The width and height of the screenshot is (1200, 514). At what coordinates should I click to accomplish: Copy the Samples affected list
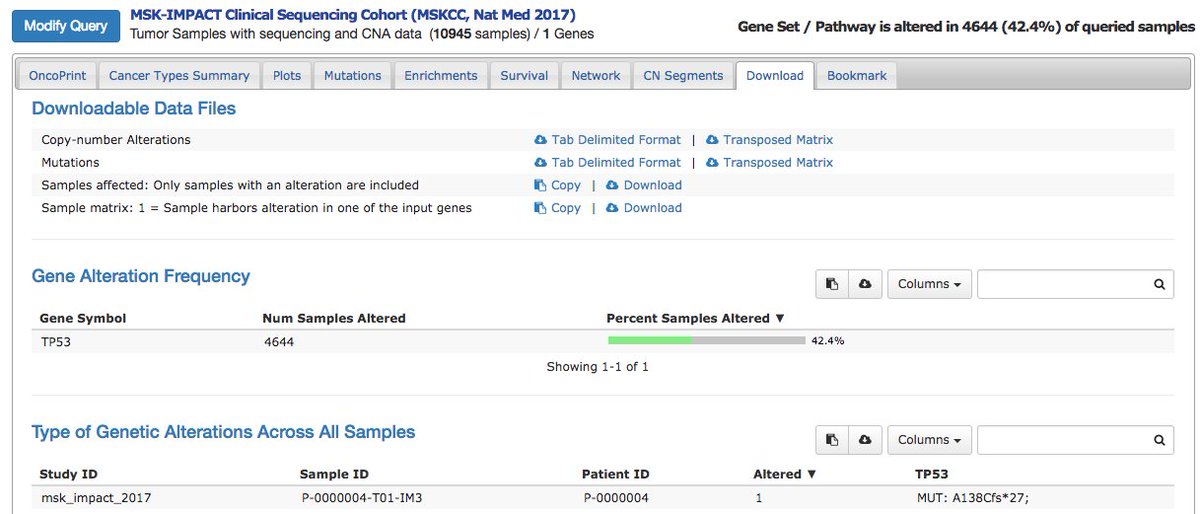point(558,185)
